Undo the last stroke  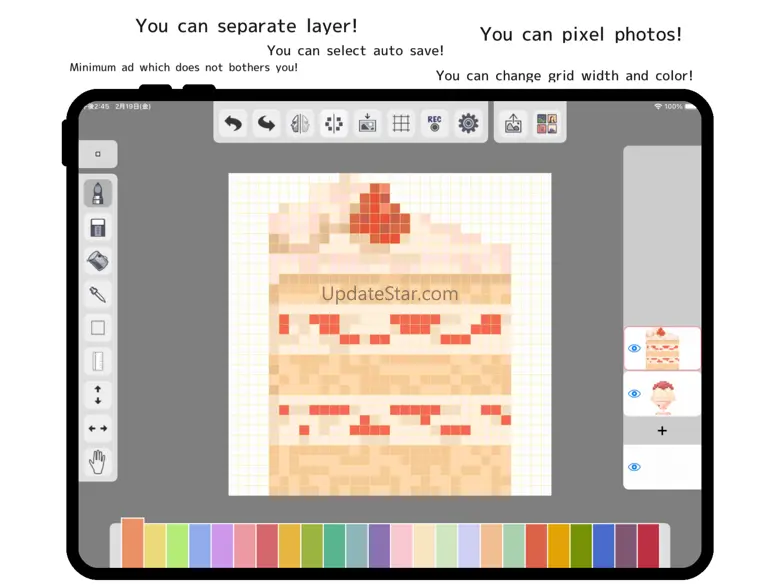pos(233,123)
